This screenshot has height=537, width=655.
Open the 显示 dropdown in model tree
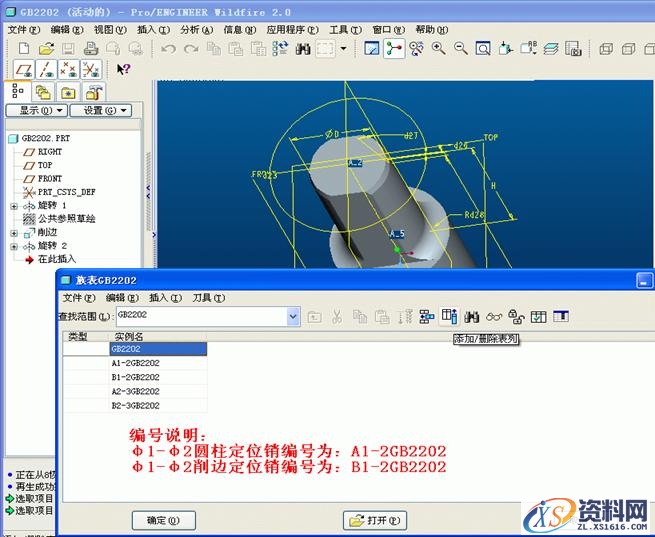pyautogui.click(x=36, y=111)
